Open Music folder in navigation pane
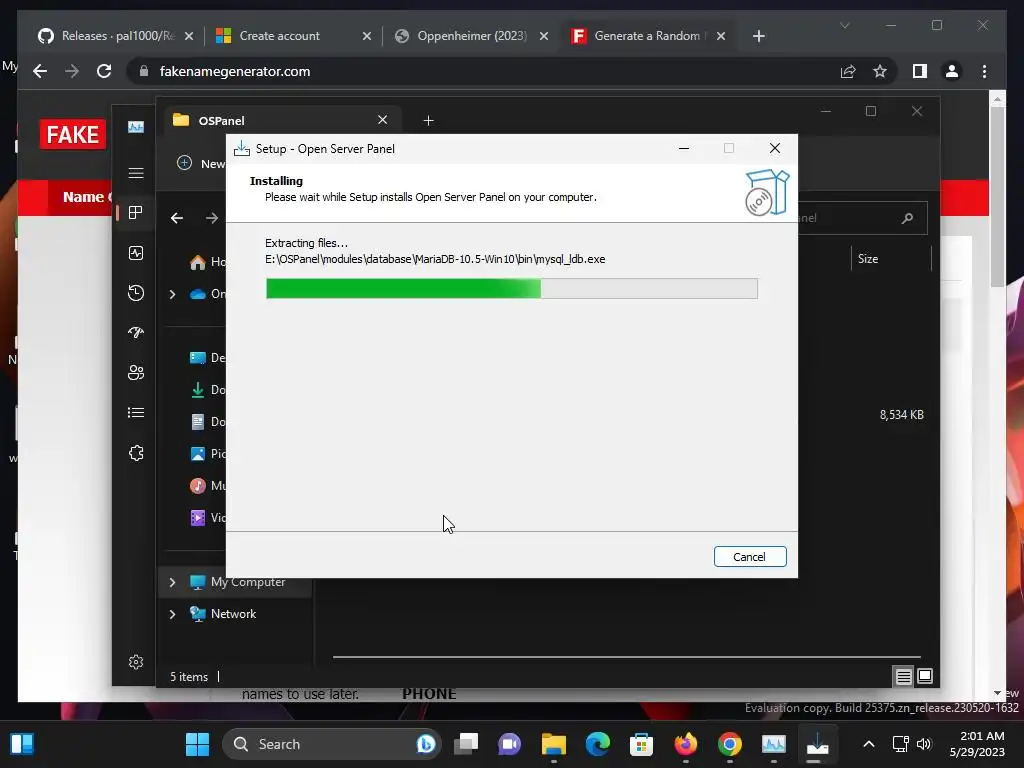1024x768 pixels. [x=208, y=486]
